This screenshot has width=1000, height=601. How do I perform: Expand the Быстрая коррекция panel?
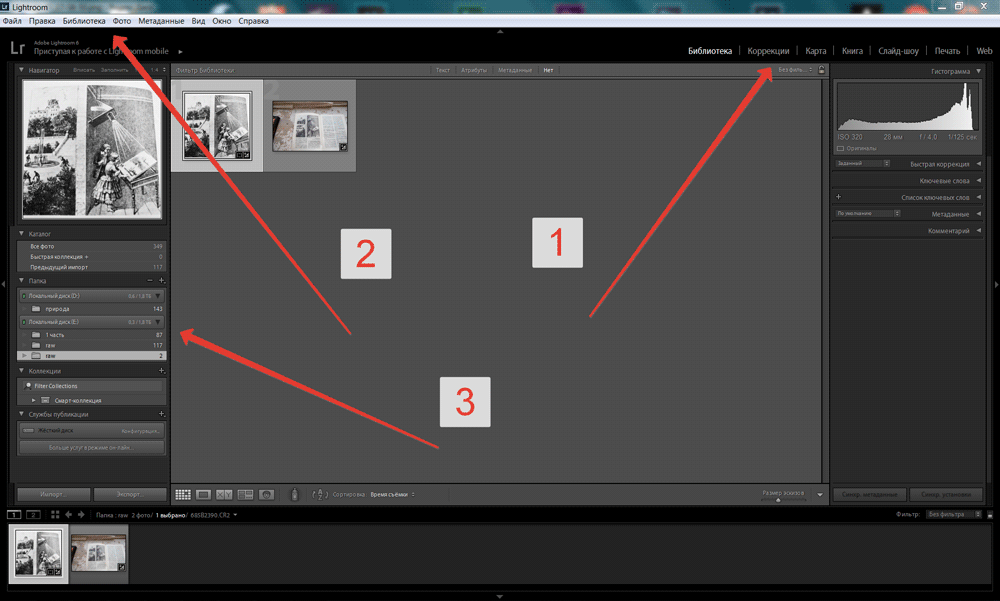978,164
